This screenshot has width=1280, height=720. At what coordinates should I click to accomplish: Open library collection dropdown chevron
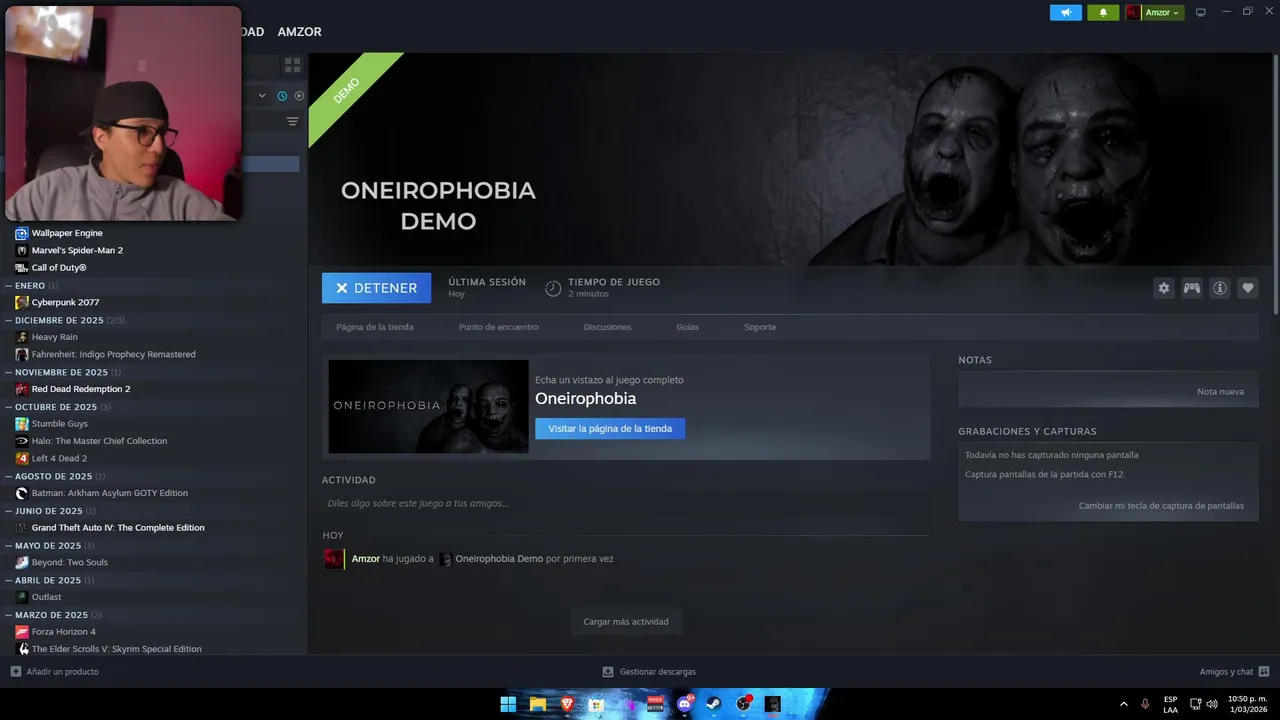(262, 96)
